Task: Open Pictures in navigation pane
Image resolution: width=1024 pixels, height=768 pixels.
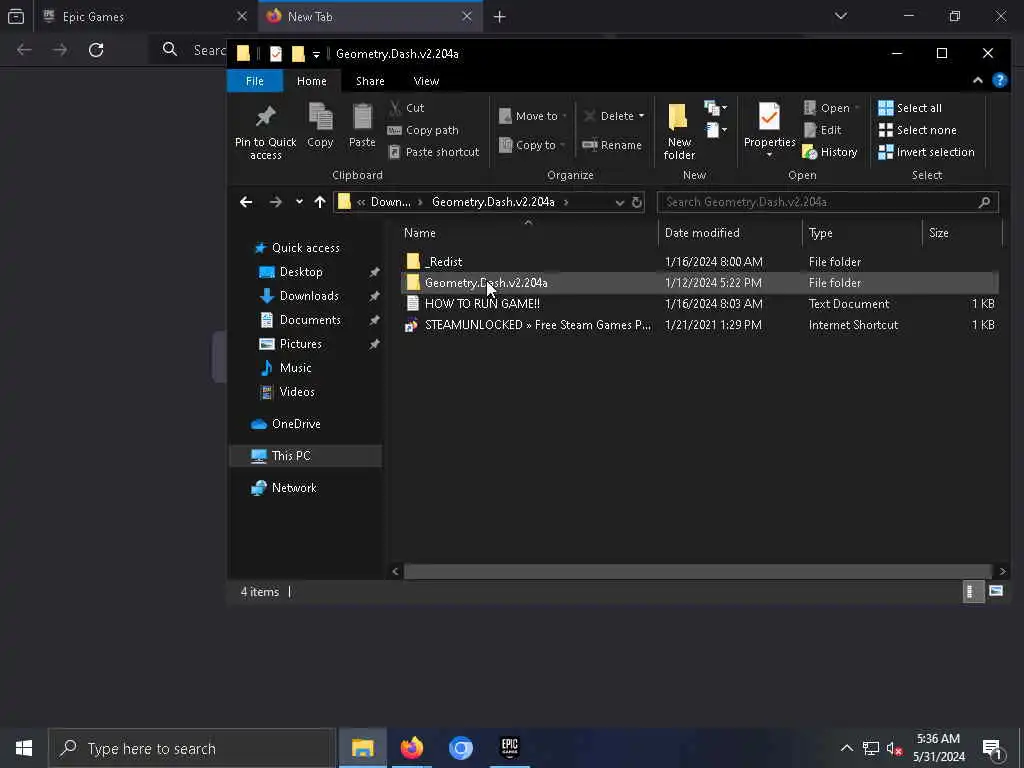Action: coord(300,344)
